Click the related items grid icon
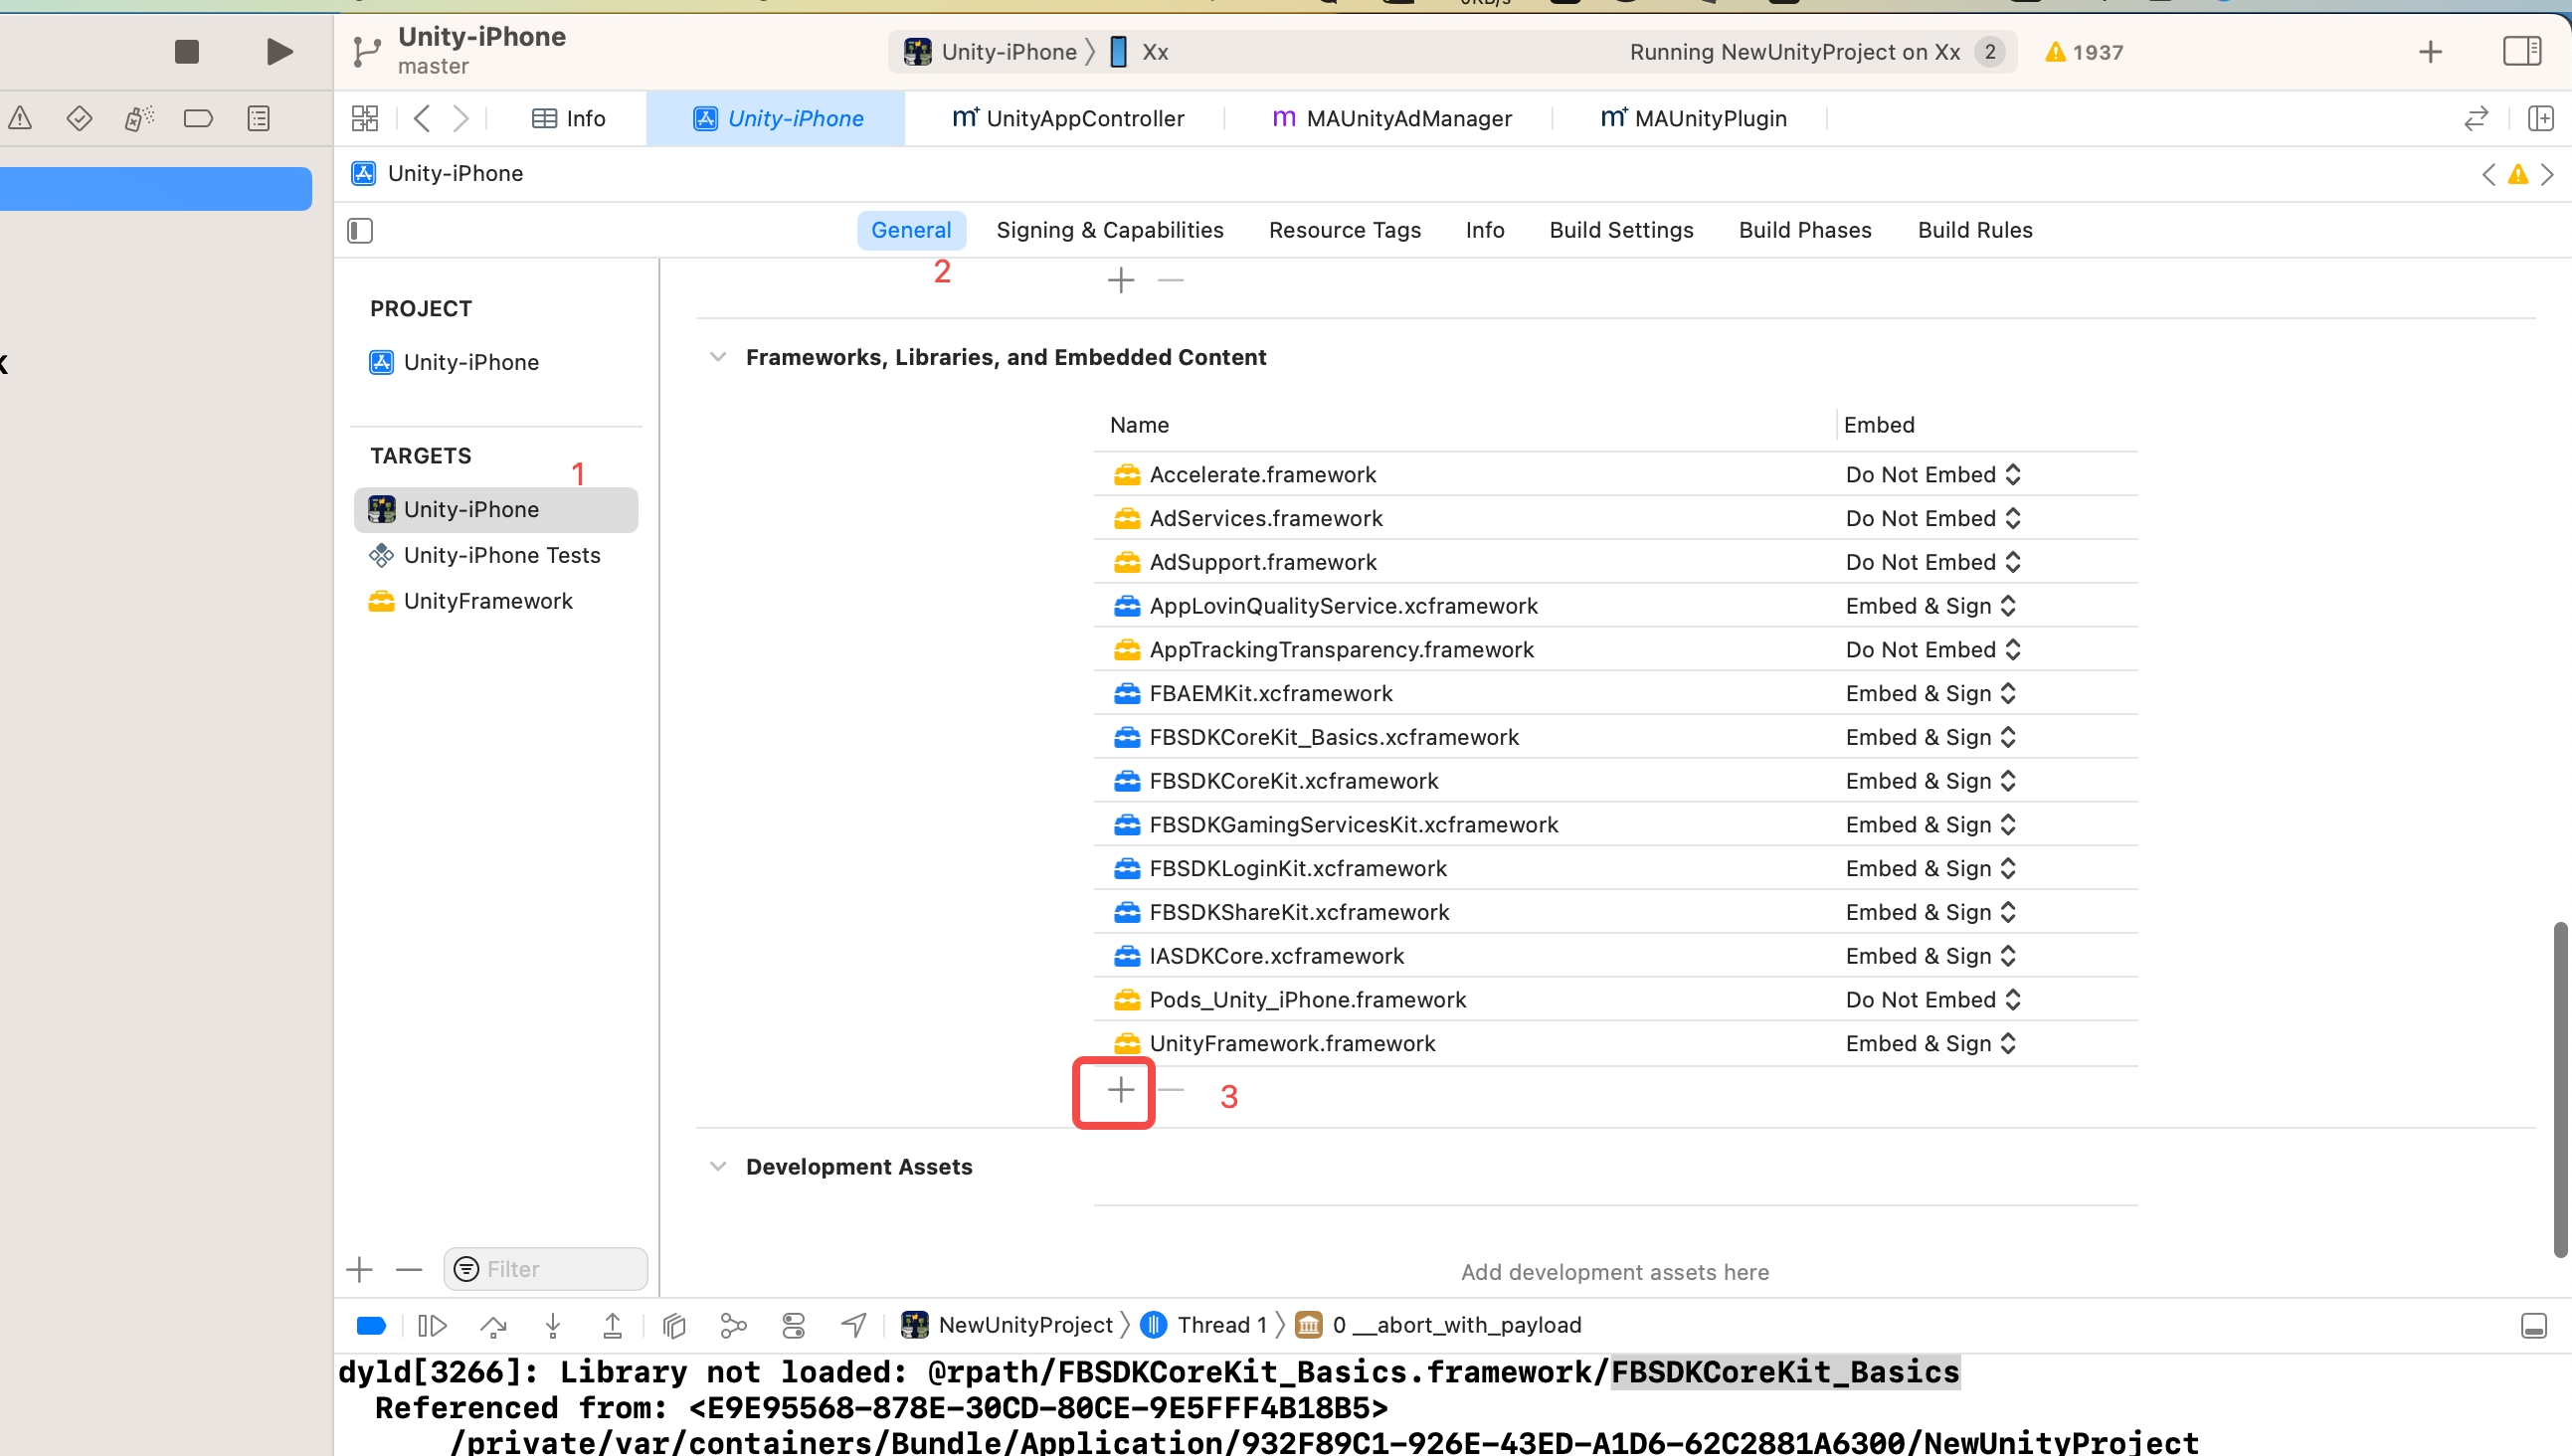The width and height of the screenshot is (2572, 1456). coord(365,118)
